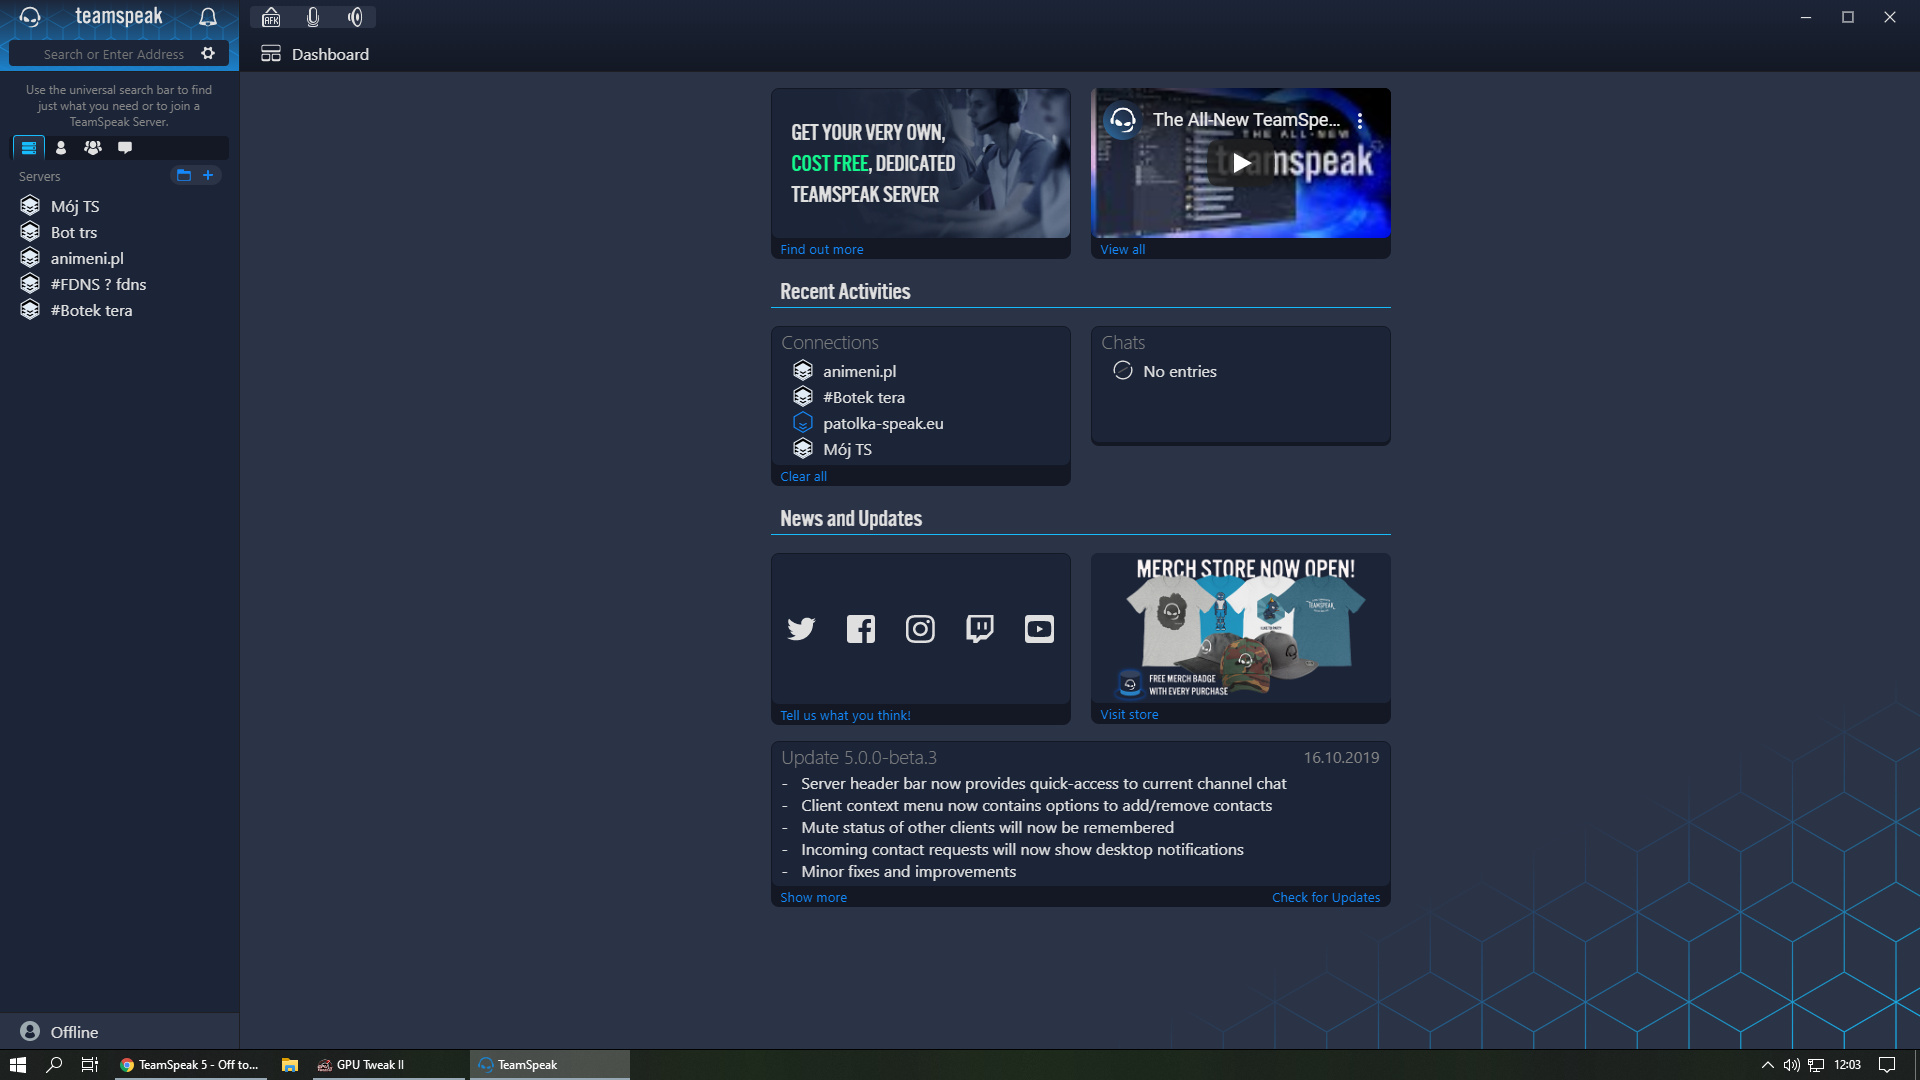Open the Twitter social icon

[x=801, y=629]
